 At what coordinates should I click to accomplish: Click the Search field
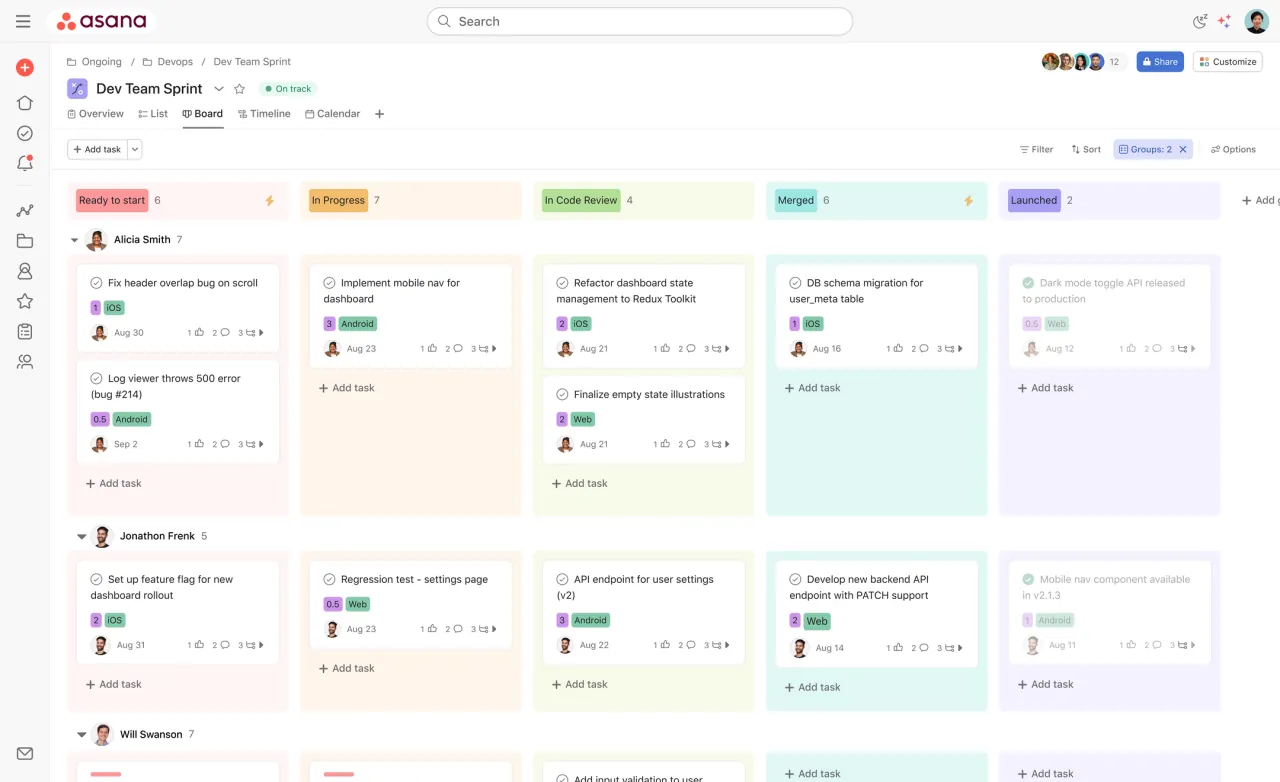point(640,21)
